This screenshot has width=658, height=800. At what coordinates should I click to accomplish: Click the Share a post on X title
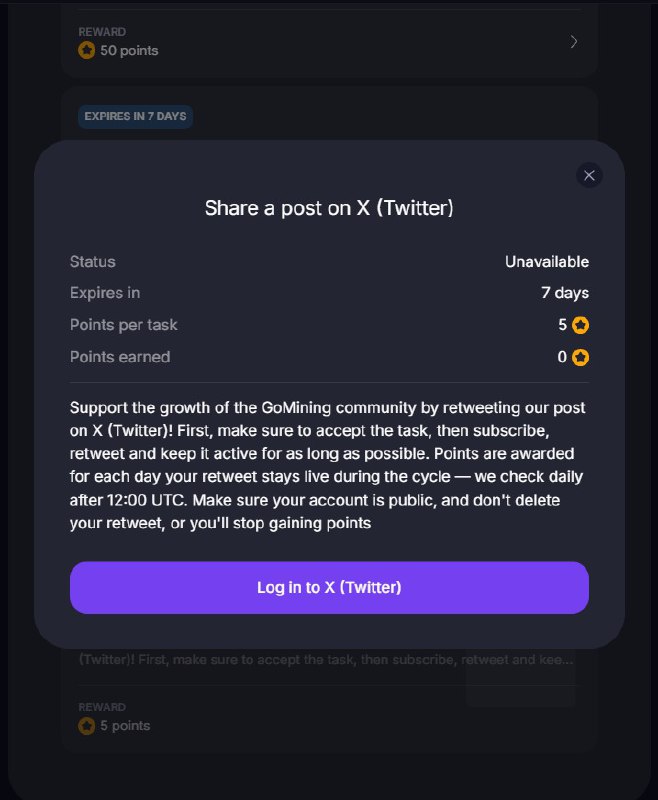(329, 208)
